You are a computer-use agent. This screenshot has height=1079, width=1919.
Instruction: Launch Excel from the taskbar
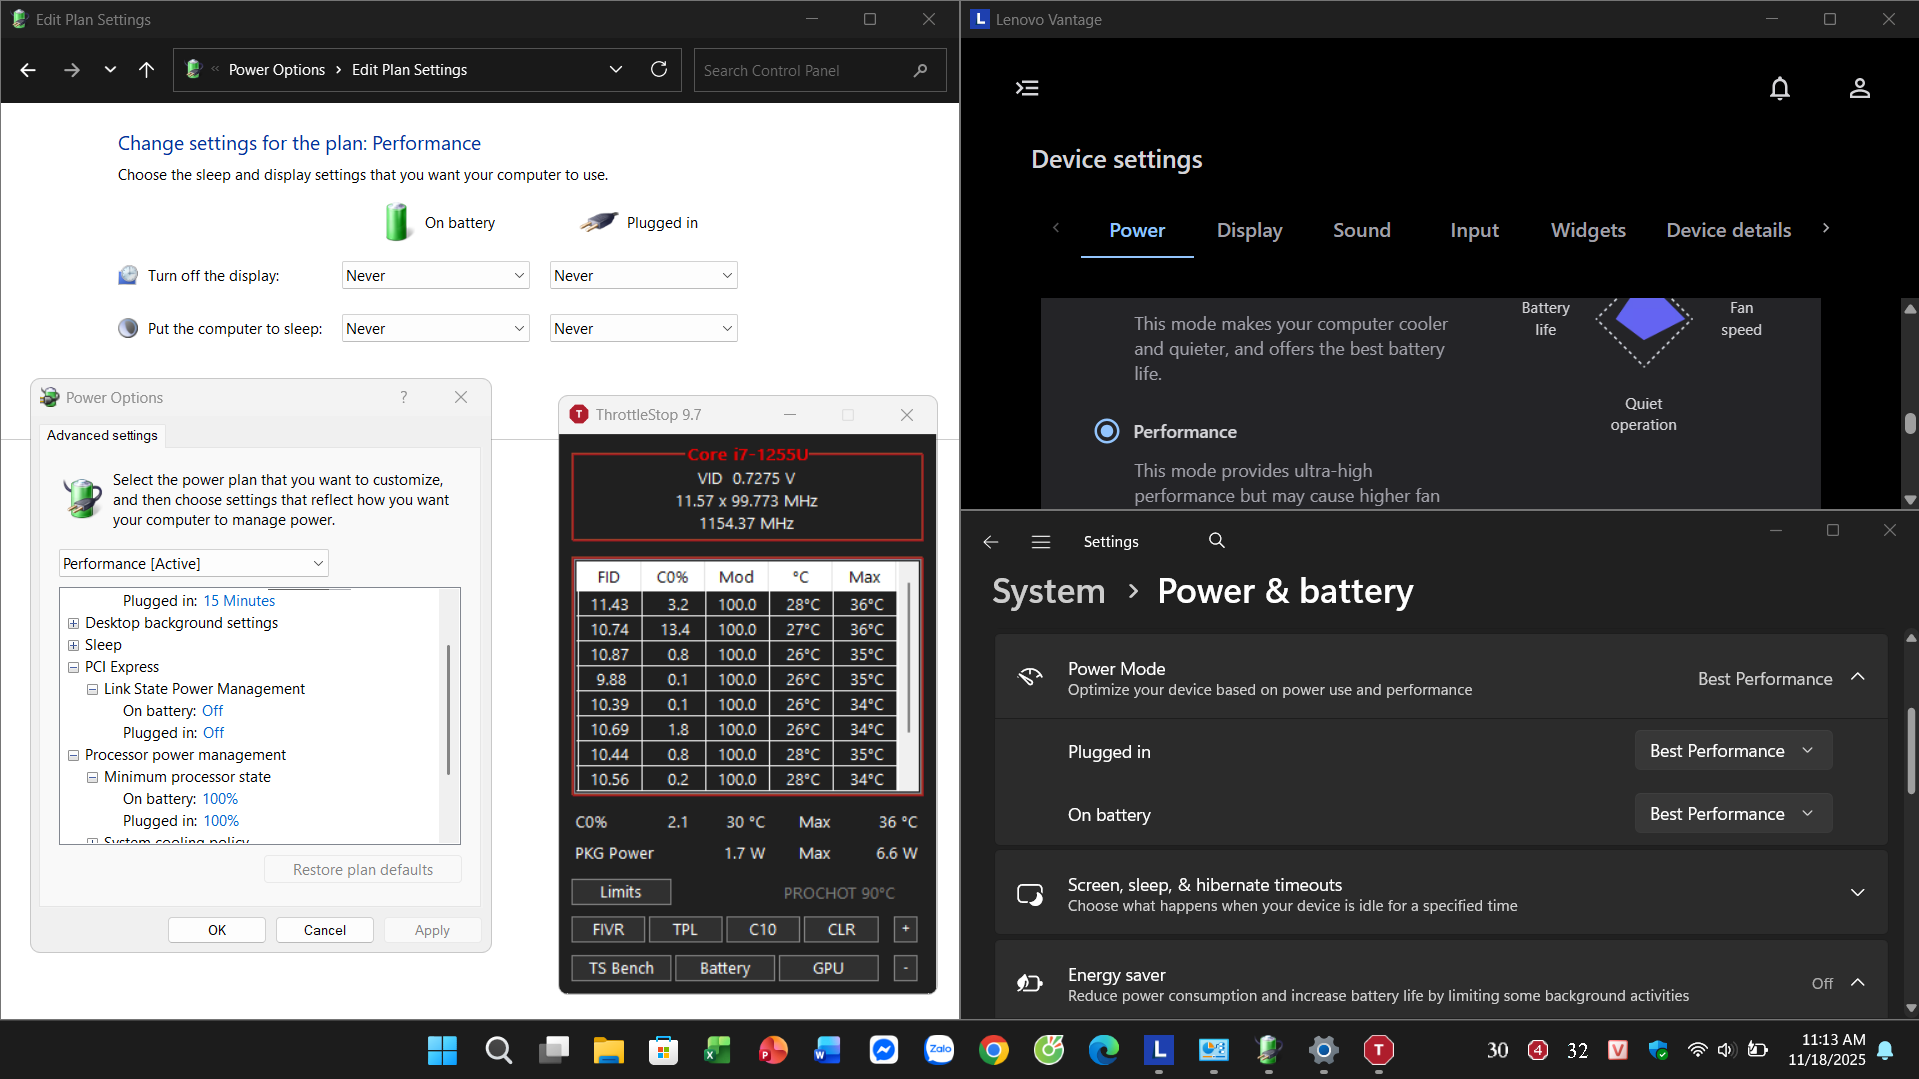[x=718, y=1050]
